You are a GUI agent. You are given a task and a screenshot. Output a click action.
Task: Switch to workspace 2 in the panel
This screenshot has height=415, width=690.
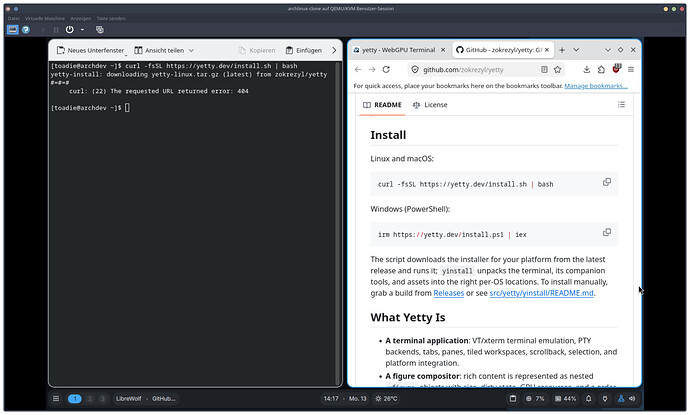coord(90,399)
